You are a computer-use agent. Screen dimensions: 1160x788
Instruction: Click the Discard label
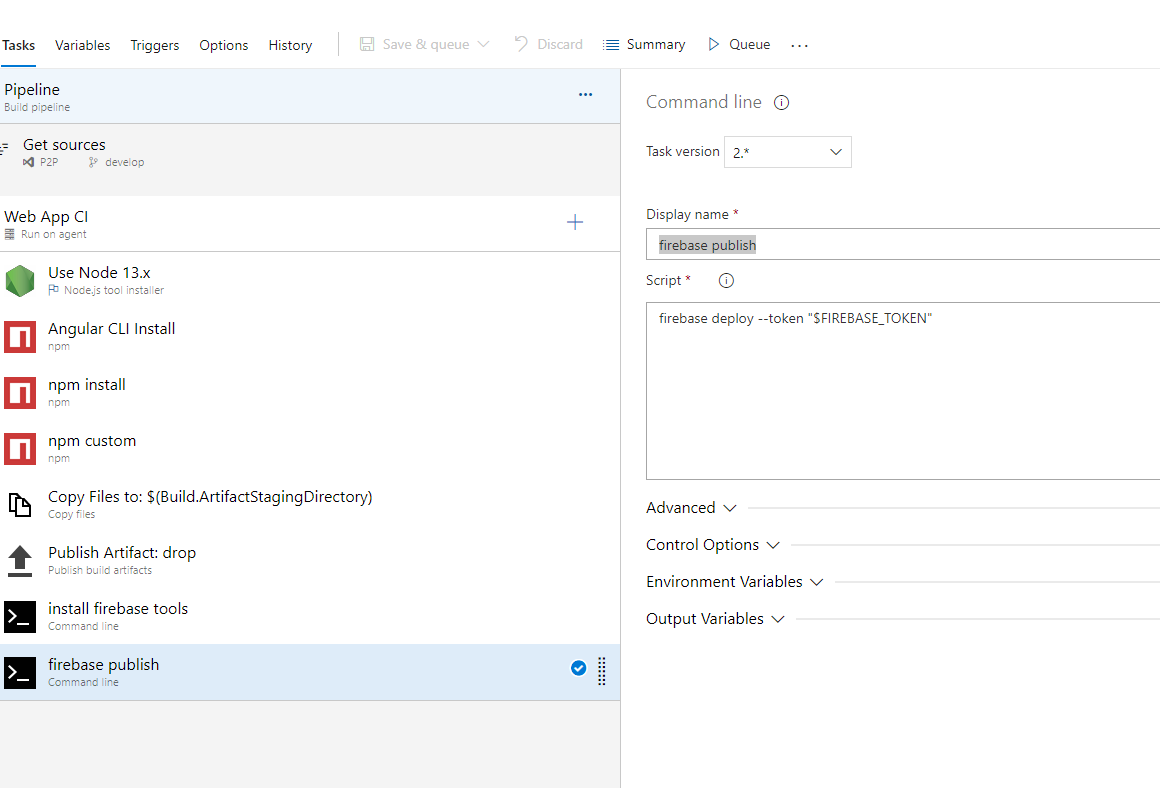[560, 44]
